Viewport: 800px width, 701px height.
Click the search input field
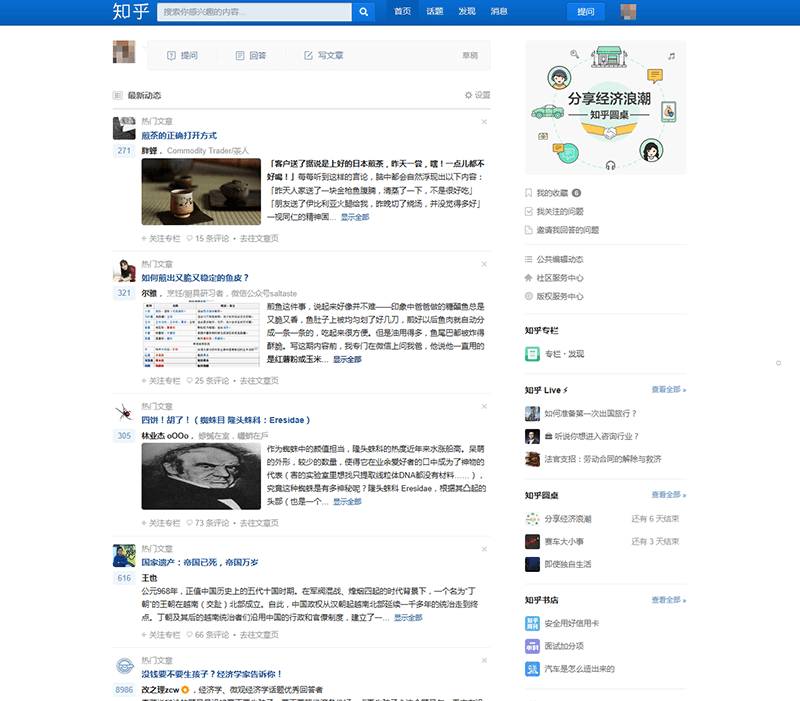255,12
